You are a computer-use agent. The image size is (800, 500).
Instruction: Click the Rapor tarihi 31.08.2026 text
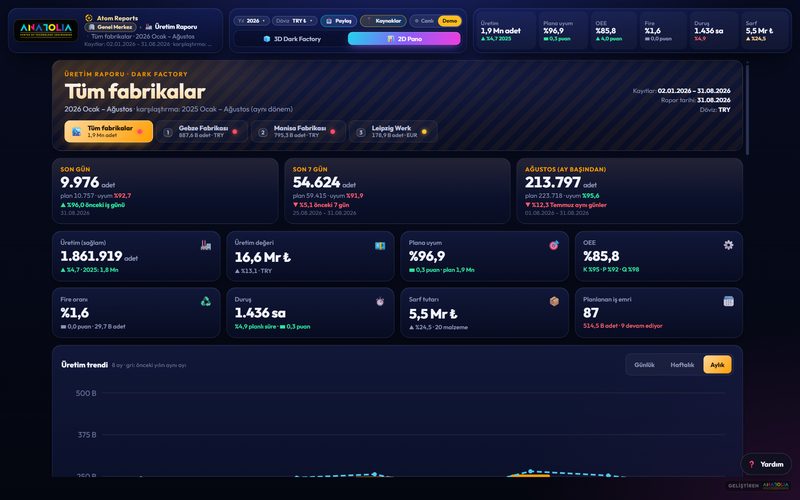click(x=695, y=100)
